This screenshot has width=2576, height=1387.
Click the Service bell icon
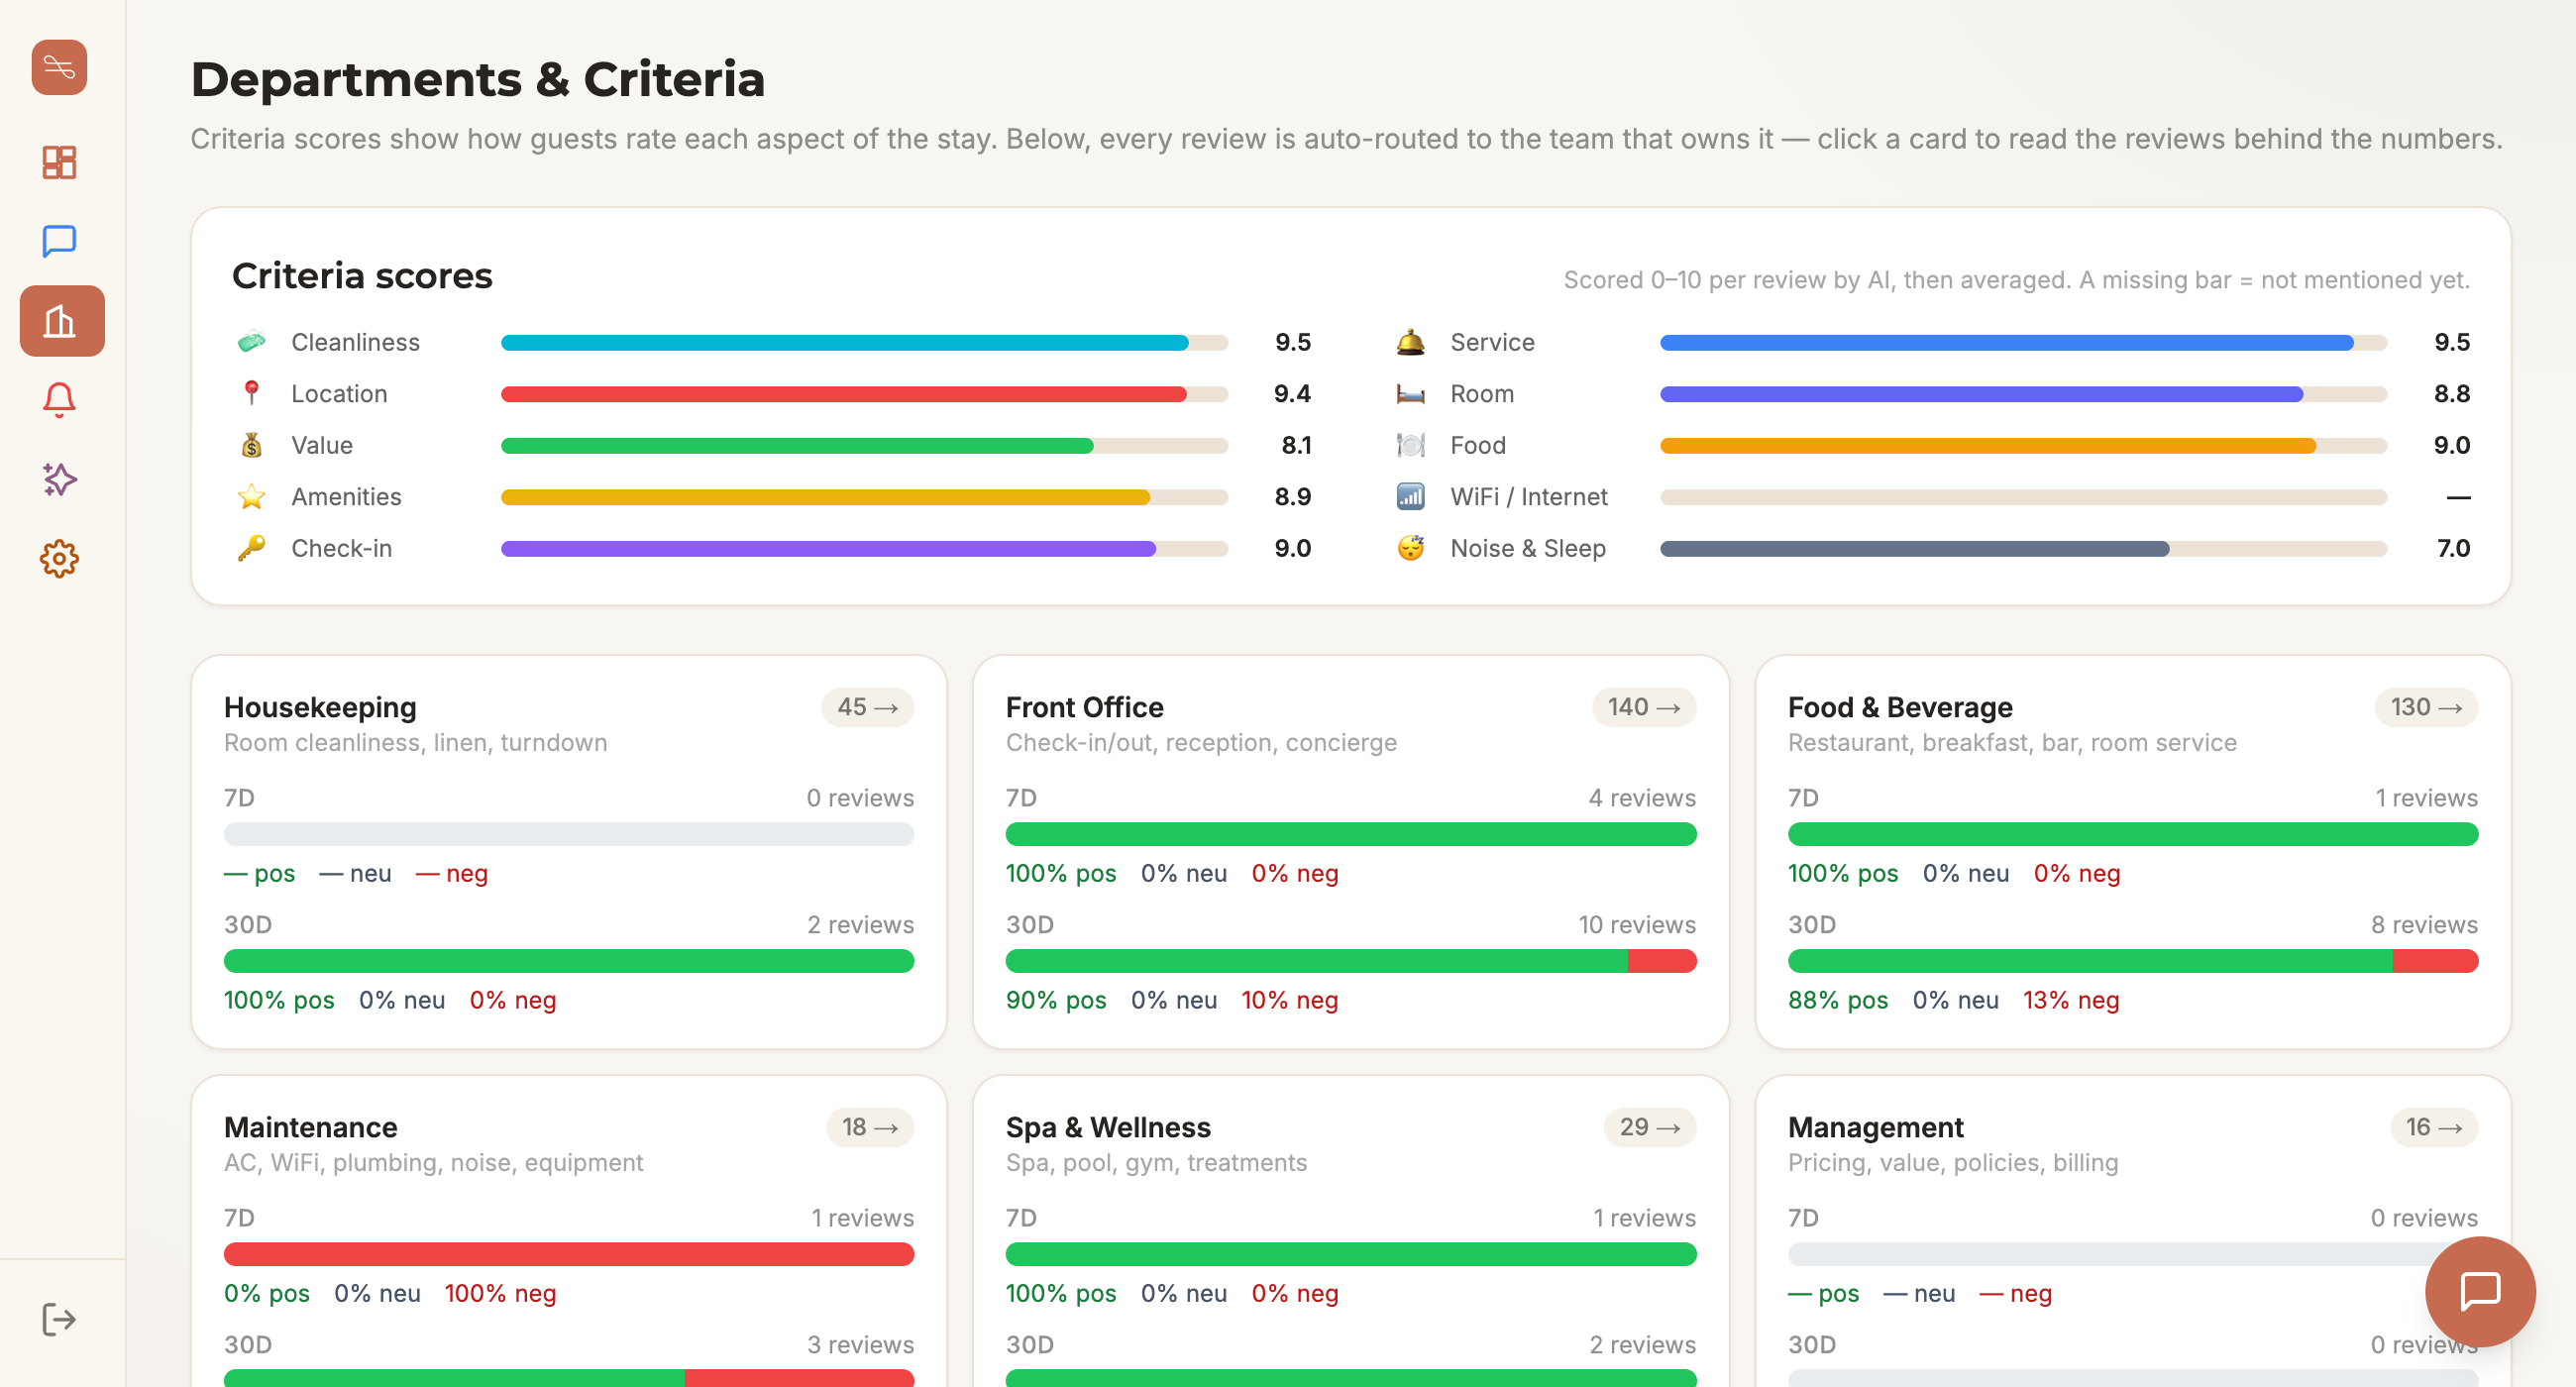(x=1410, y=342)
